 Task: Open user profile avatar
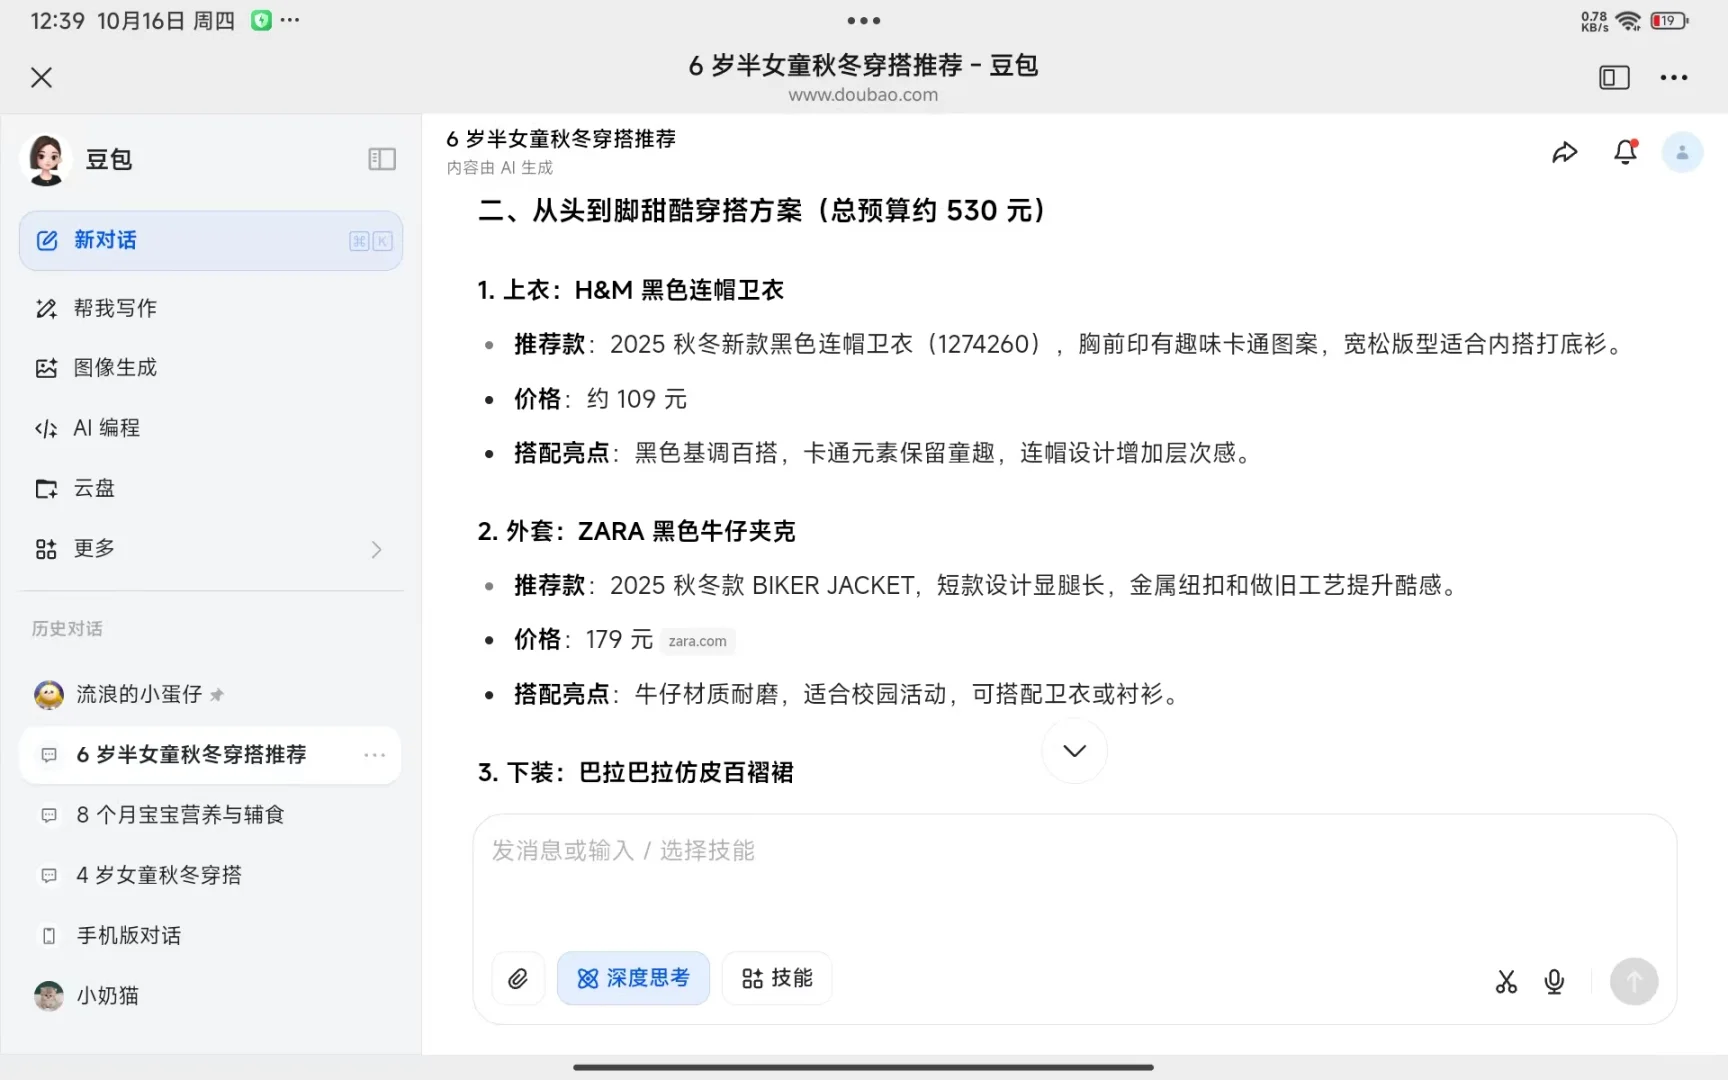point(1682,152)
